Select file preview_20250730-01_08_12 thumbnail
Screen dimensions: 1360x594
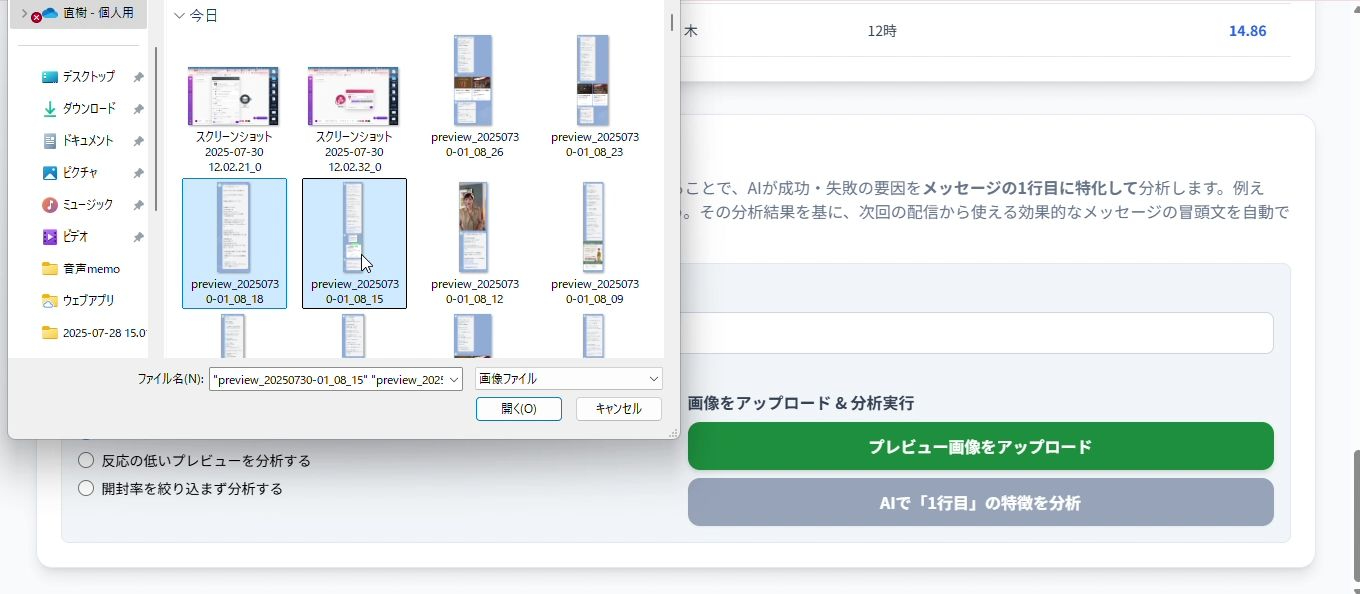473,228
